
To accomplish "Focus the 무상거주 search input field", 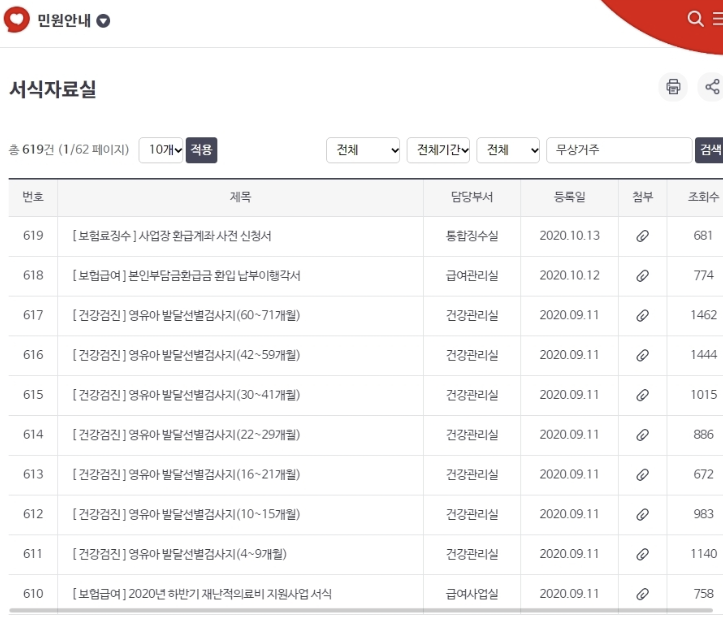I will 619,150.
